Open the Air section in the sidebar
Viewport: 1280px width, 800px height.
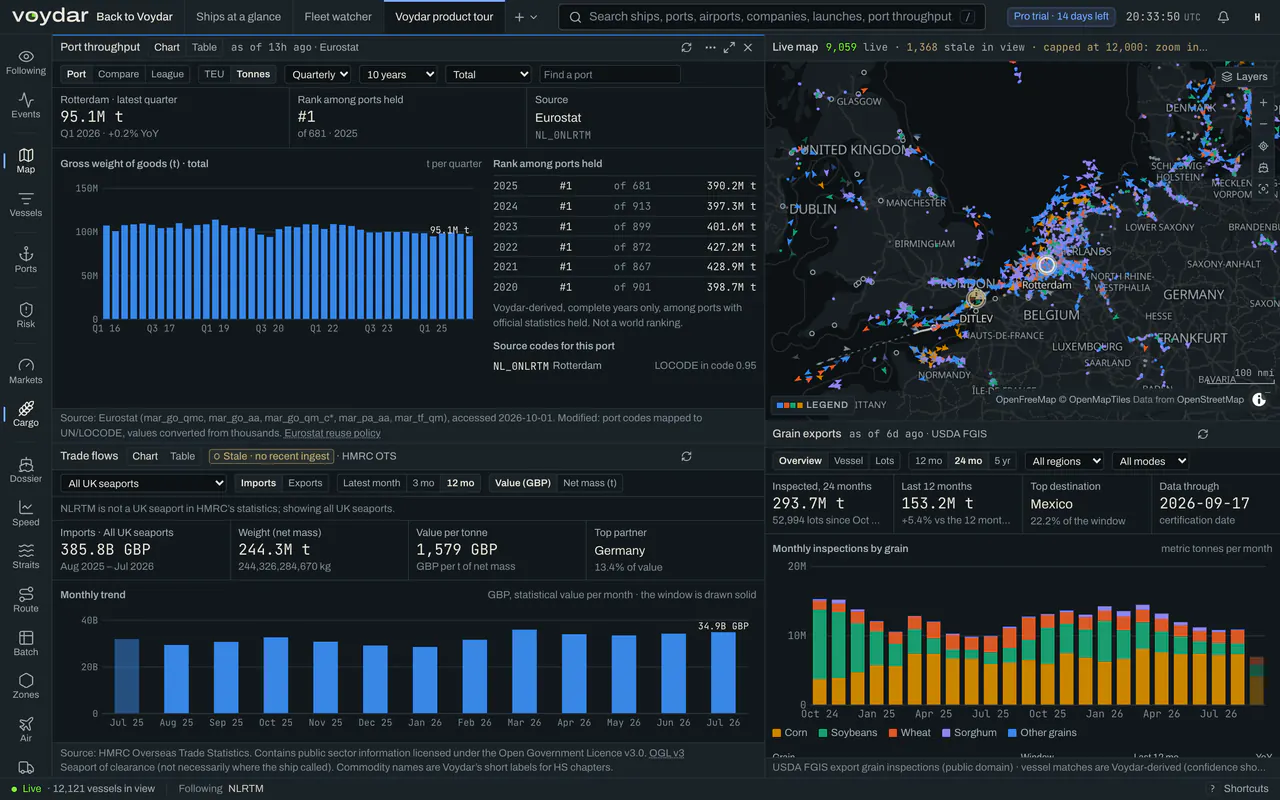click(x=26, y=729)
